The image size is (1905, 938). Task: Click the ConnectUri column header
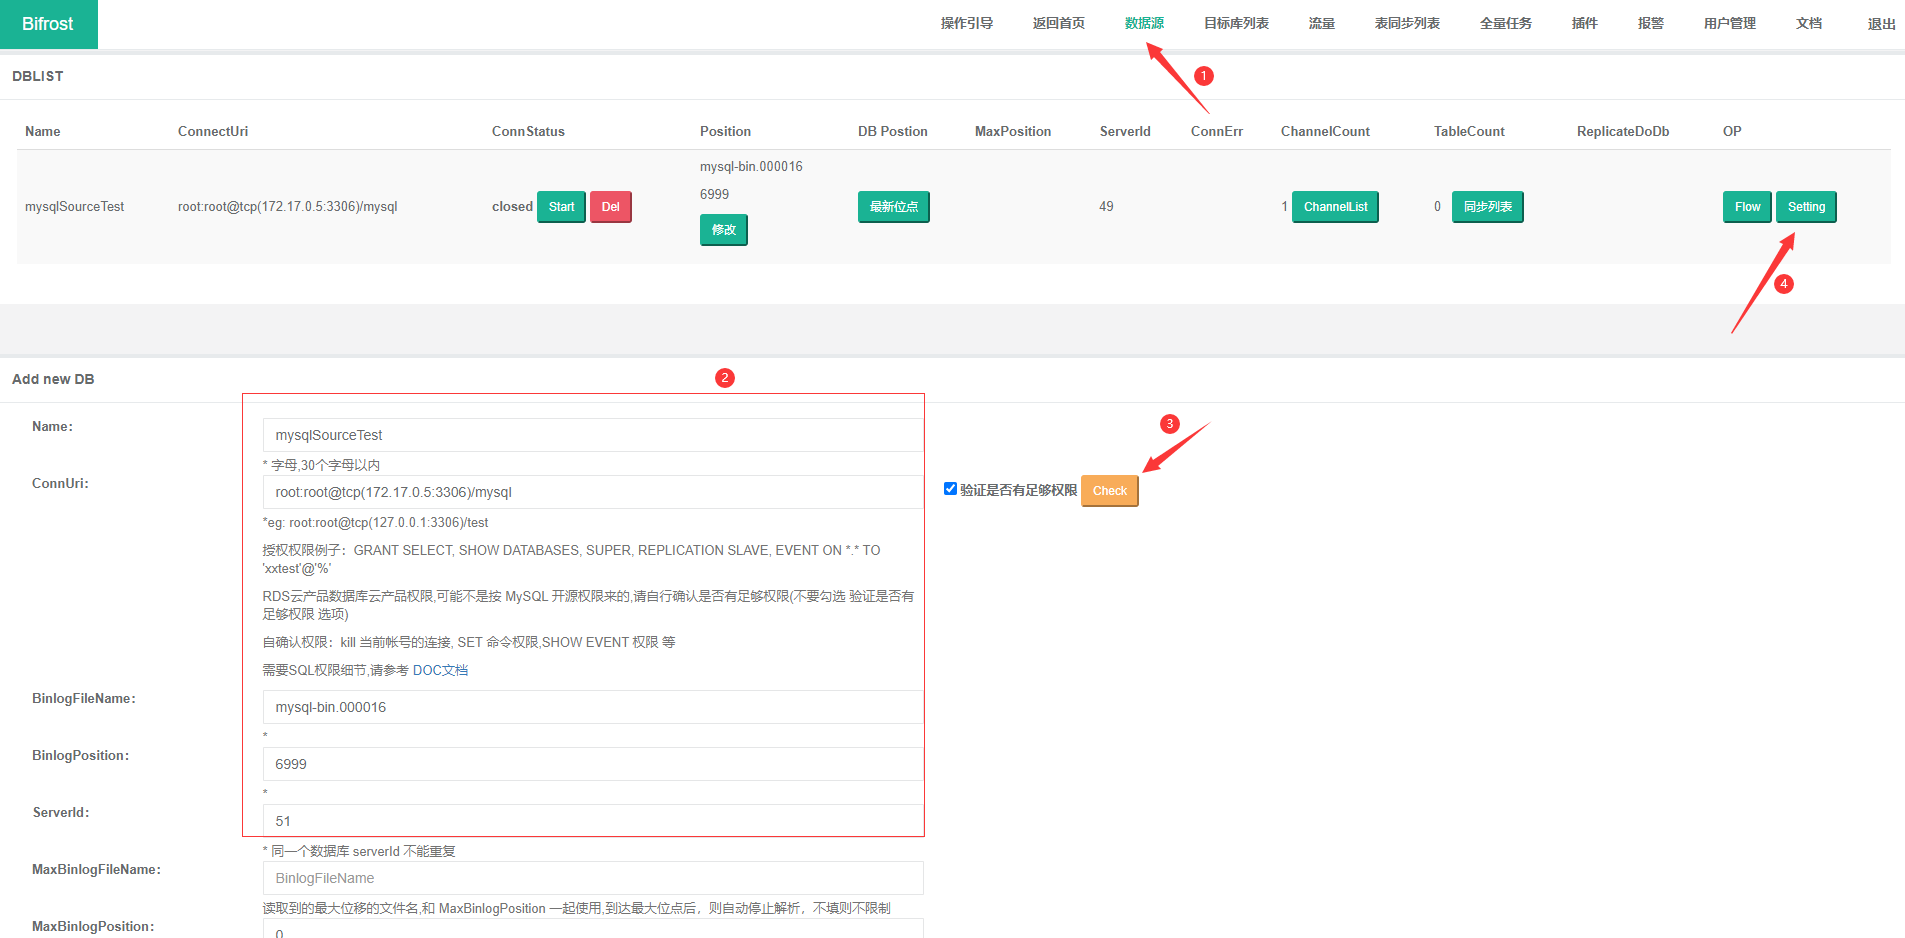tap(213, 131)
